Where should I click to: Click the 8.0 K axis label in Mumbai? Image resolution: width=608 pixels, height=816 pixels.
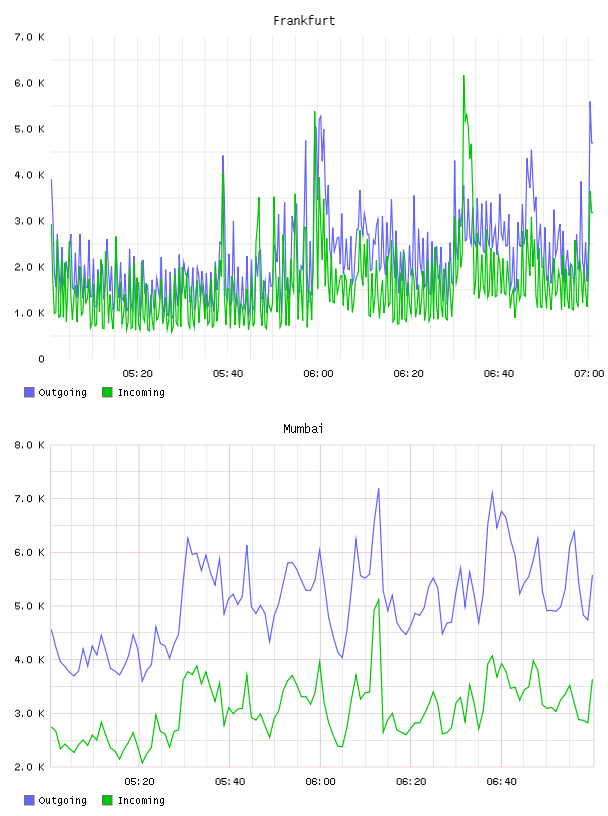(30, 445)
